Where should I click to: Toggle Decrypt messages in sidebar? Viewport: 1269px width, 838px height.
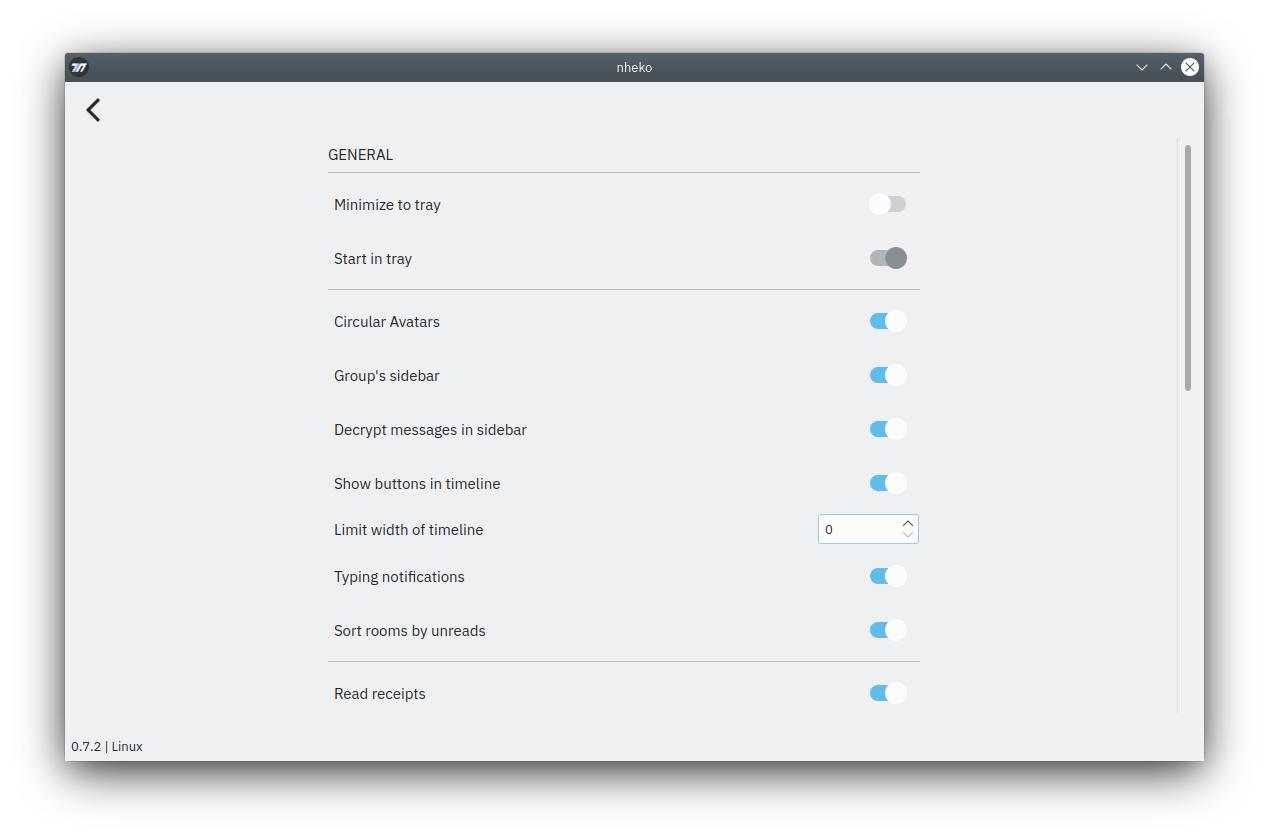pos(887,429)
